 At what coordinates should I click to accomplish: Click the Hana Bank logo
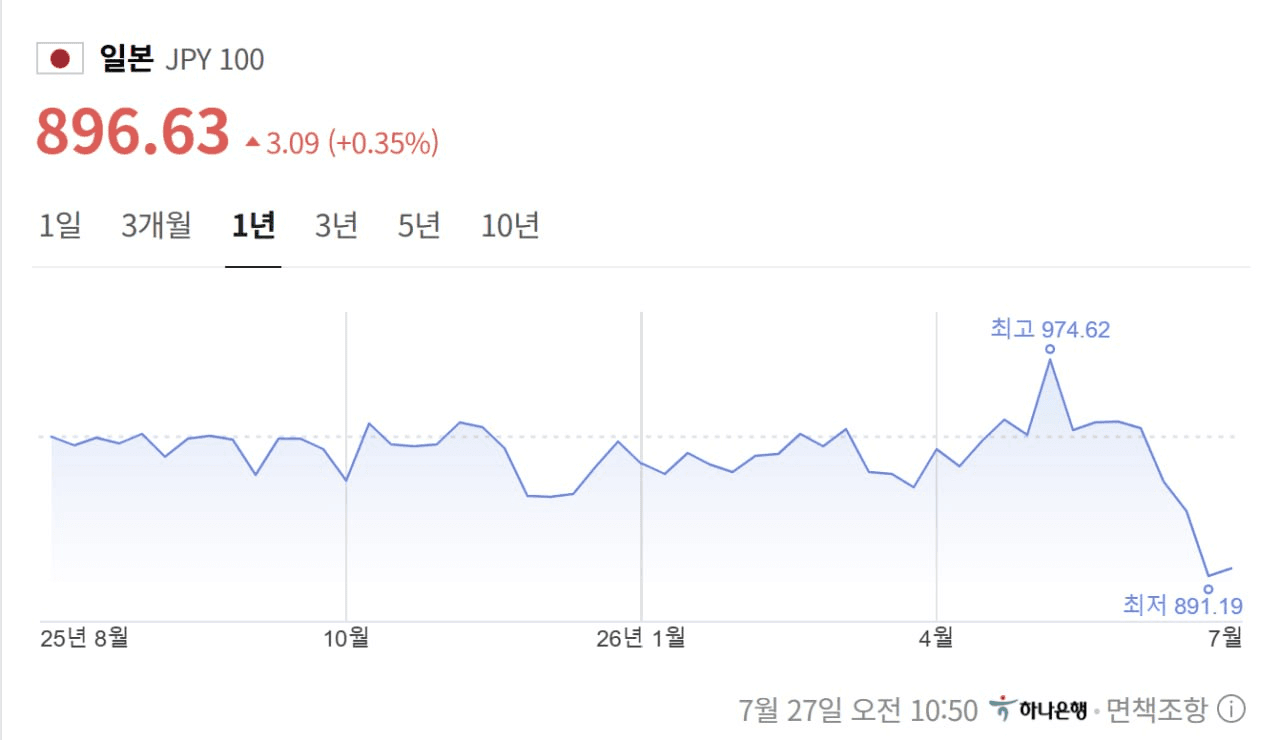coord(1001,709)
